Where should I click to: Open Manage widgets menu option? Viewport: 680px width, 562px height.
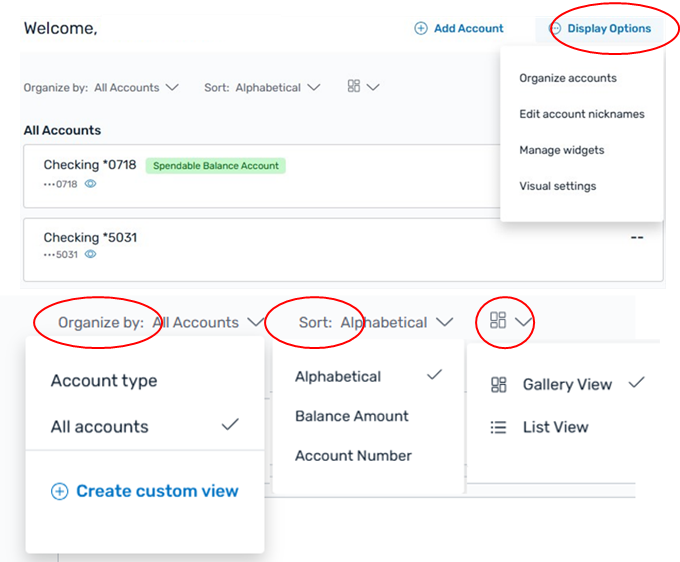click(x=562, y=150)
